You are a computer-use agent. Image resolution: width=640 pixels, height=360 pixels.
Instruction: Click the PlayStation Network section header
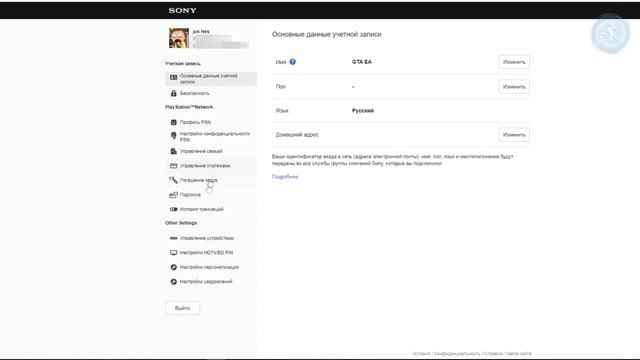pos(189,107)
